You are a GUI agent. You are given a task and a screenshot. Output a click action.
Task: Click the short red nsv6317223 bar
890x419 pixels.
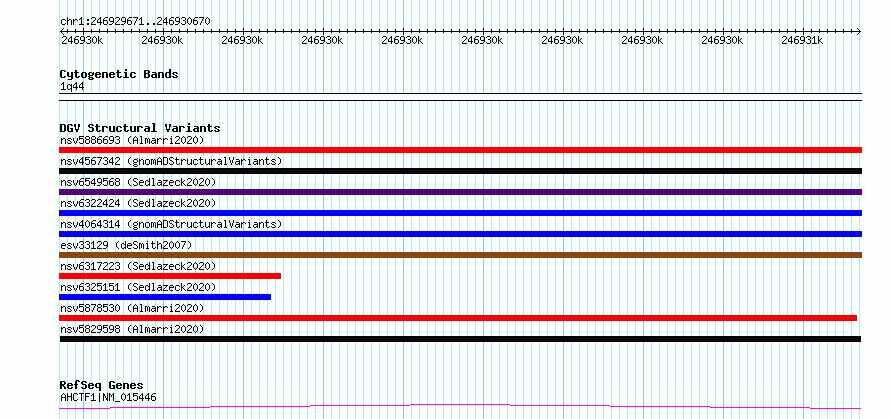coord(170,276)
